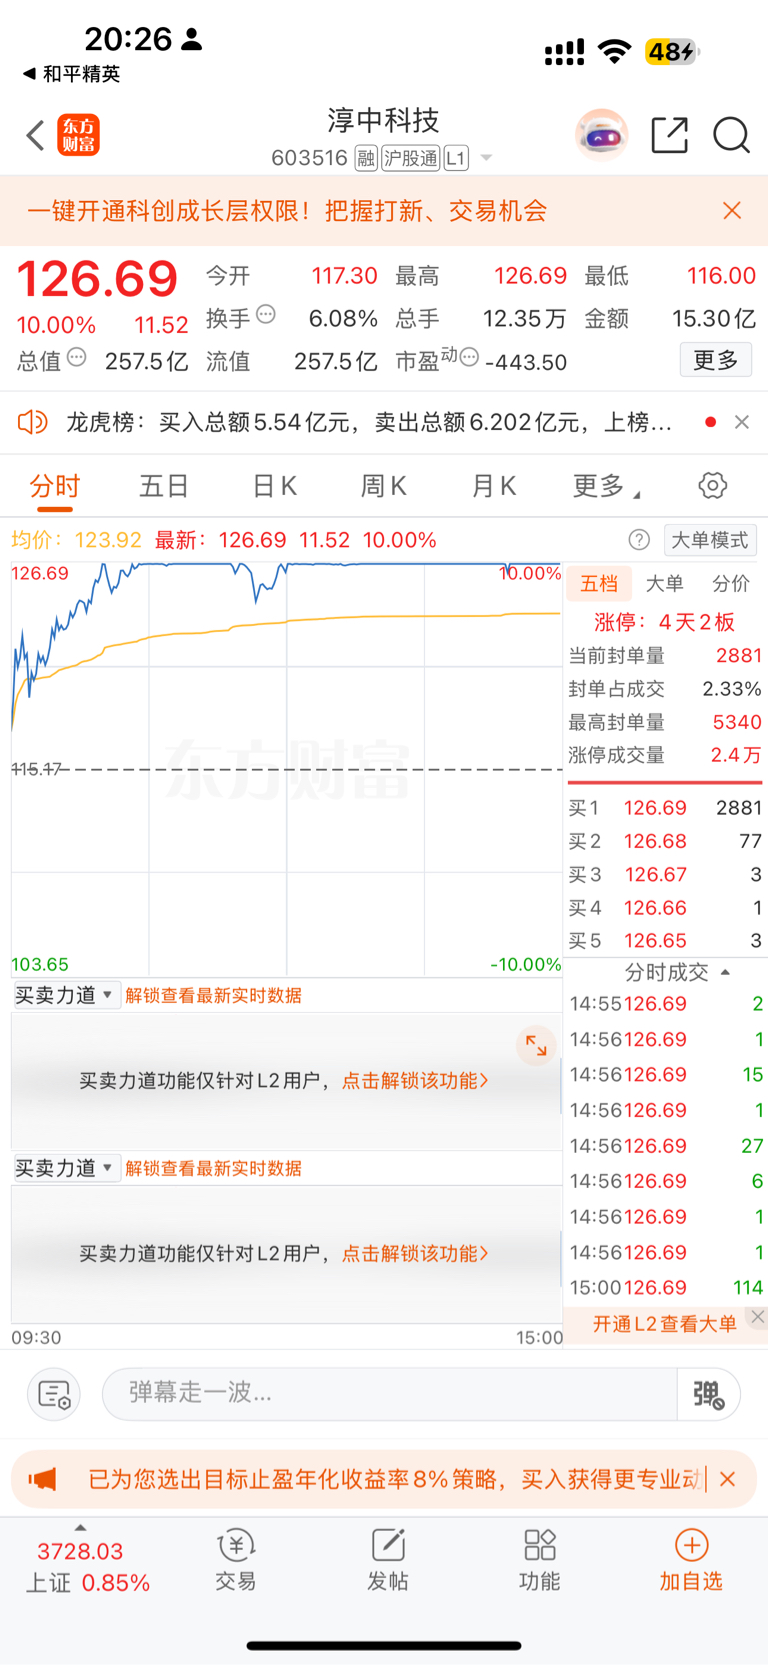Open the danmaku list settings icon
The height and width of the screenshot is (1665, 768).
click(x=54, y=1393)
